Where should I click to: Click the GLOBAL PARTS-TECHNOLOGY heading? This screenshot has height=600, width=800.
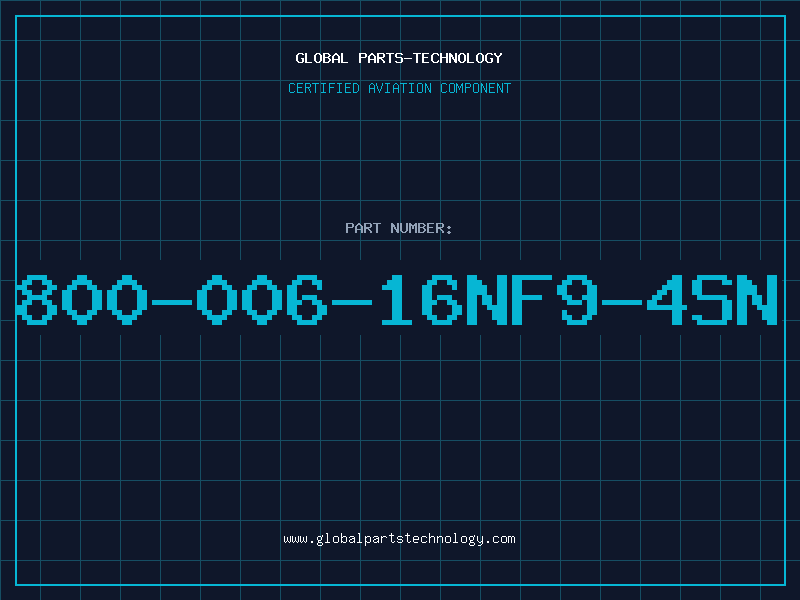(x=399, y=58)
